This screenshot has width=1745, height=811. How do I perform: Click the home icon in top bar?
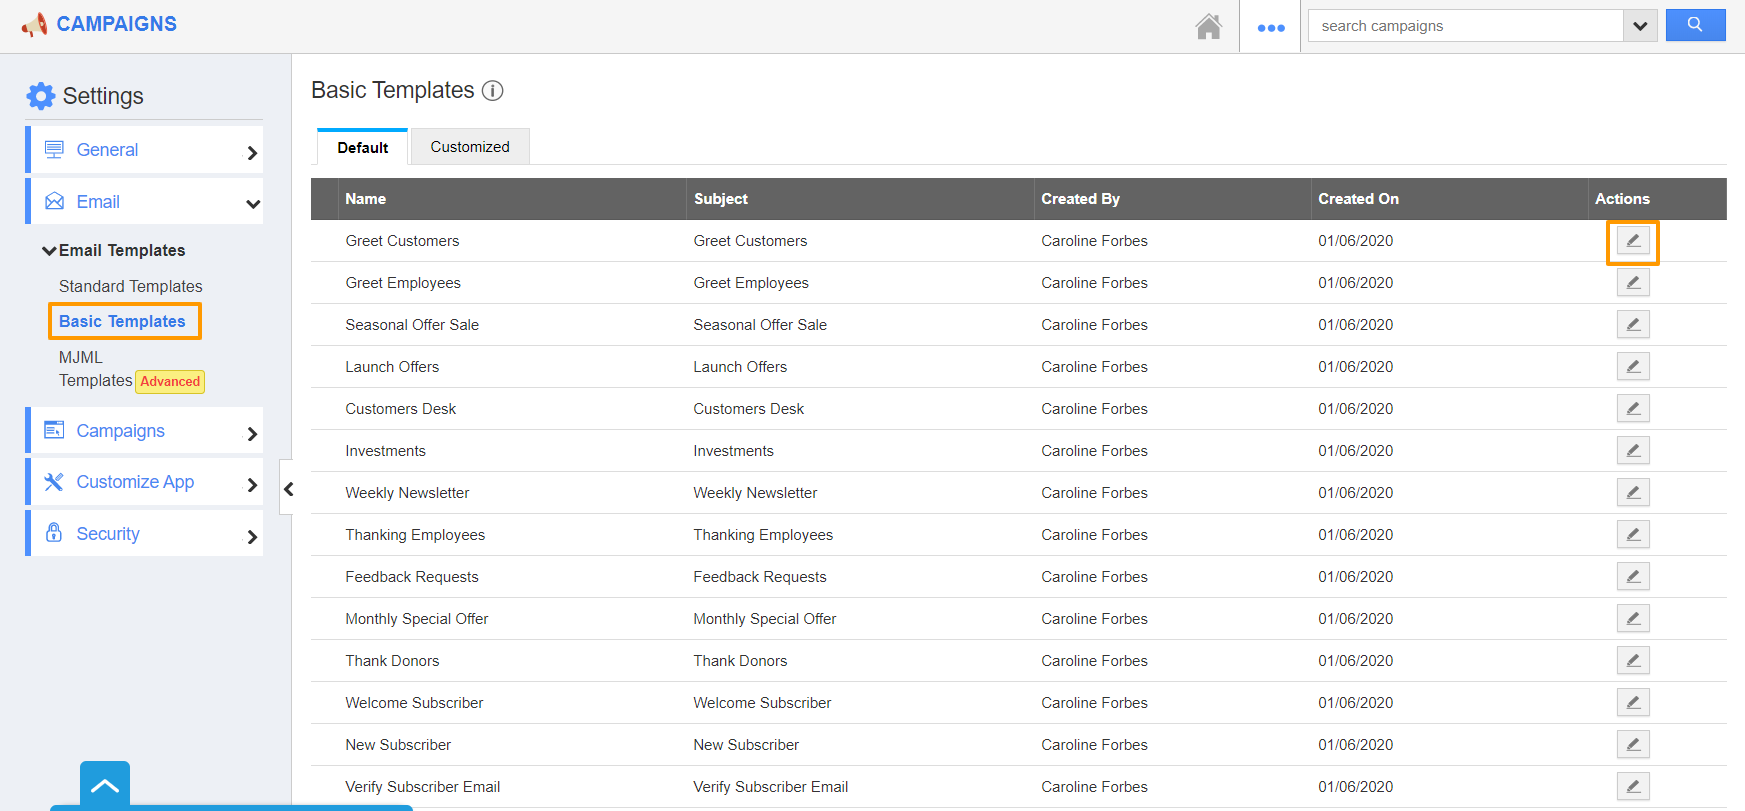tap(1208, 26)
